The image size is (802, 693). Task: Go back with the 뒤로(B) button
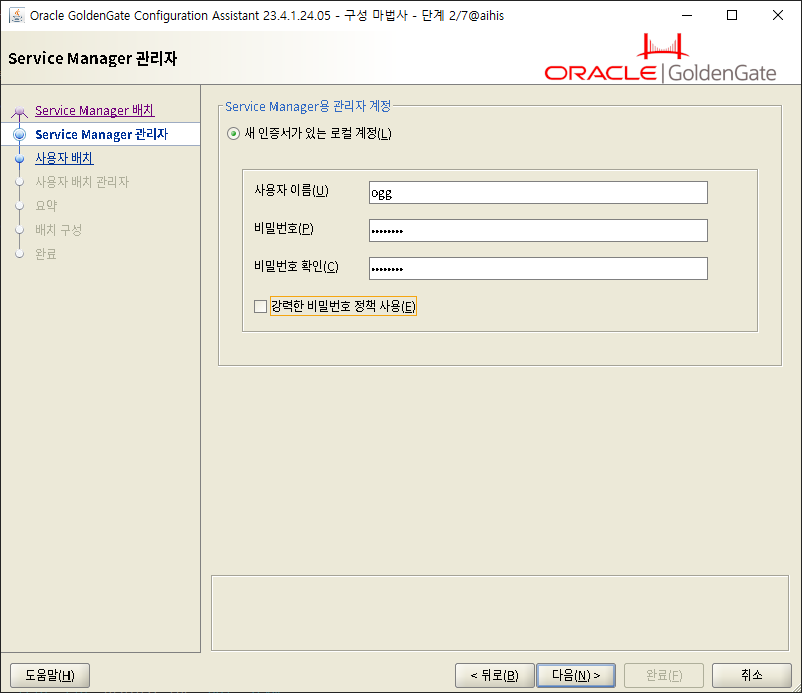pyautogui.click(x=495, y=676)
